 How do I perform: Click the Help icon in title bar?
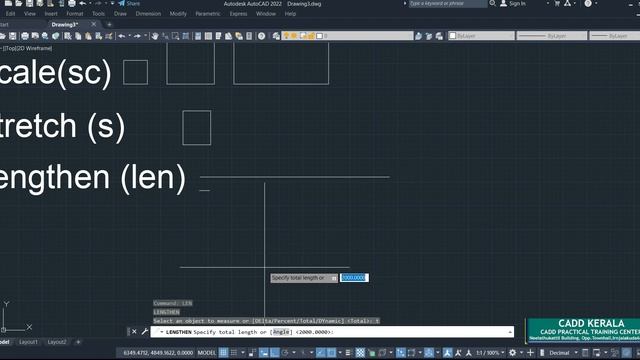588,3
